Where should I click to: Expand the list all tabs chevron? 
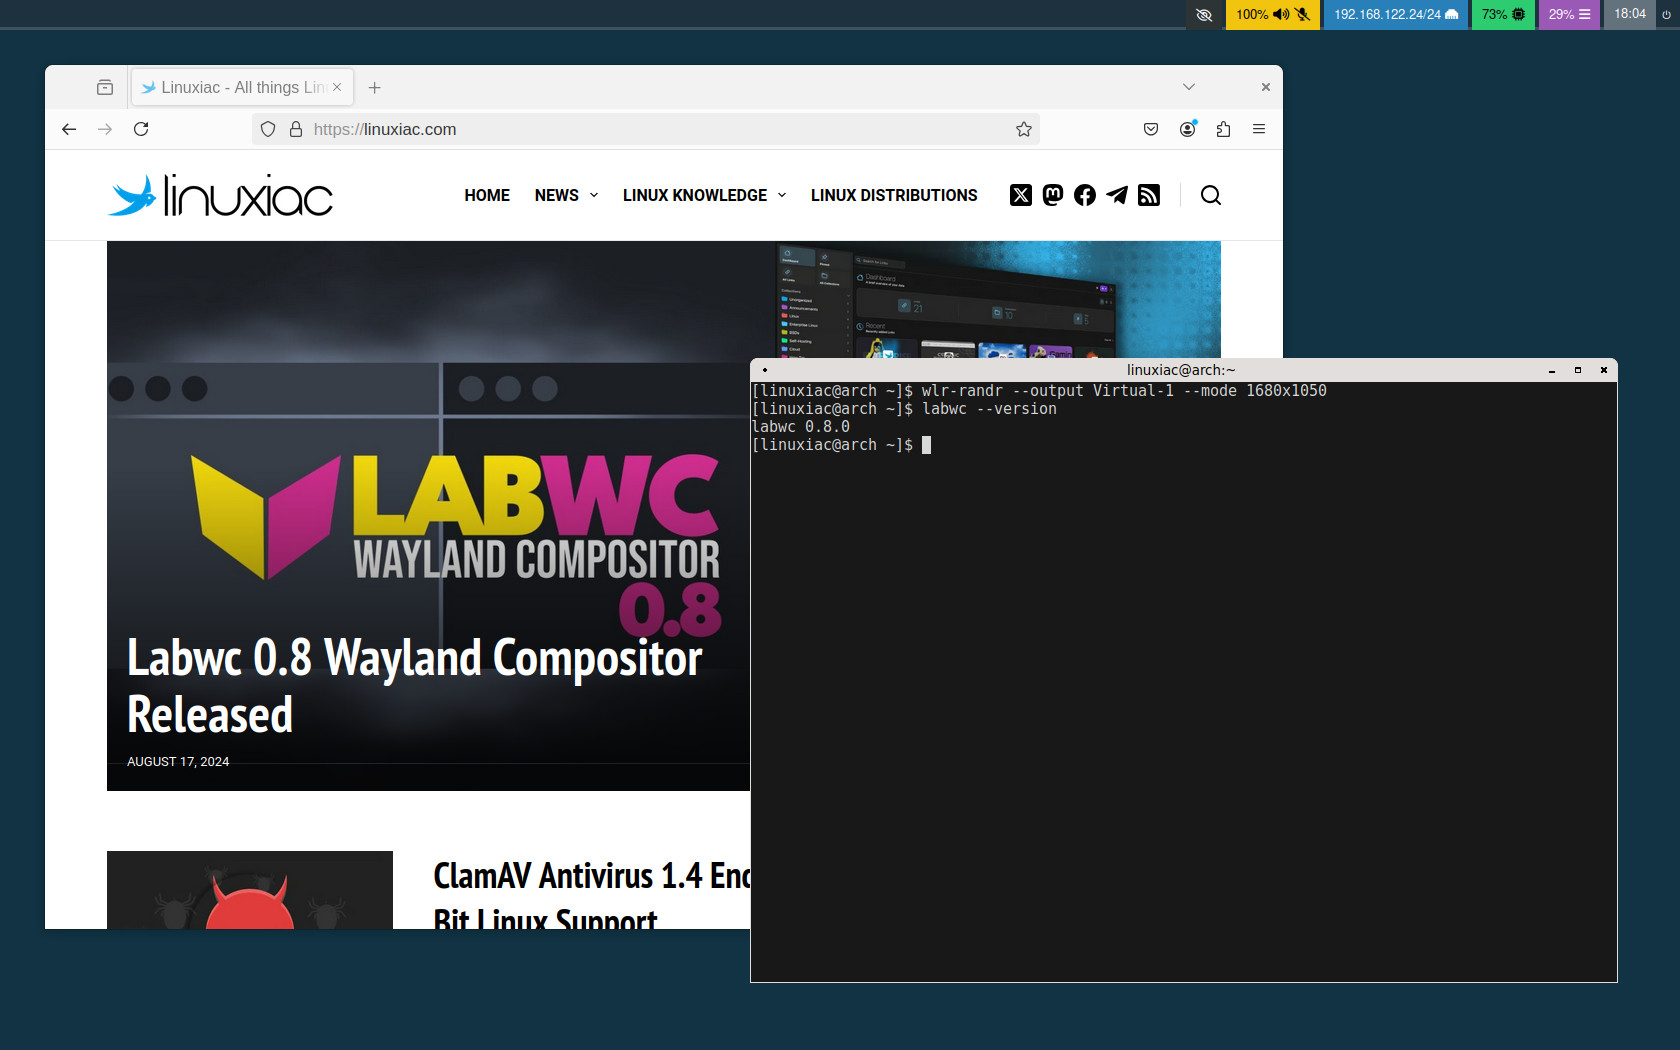pos(1189,87)
